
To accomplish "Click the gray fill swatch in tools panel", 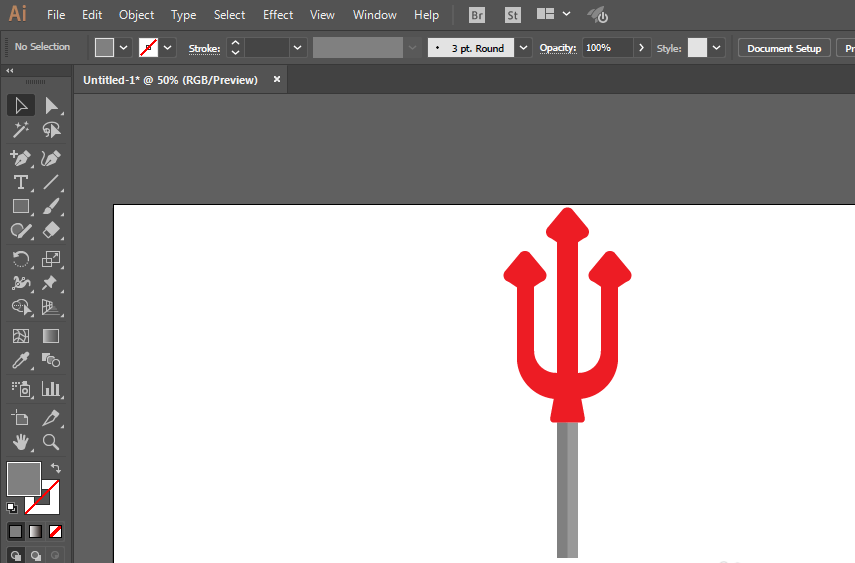I will [x=23, y=478].
